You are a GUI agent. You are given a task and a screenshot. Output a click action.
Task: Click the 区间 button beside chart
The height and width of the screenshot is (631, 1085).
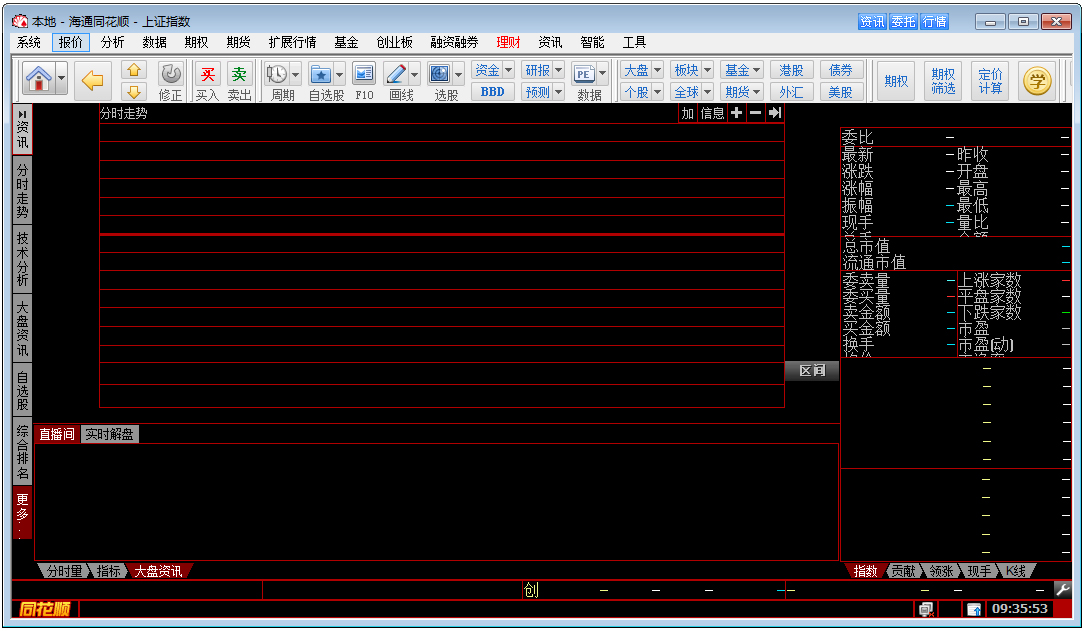[x=812, y=371]
